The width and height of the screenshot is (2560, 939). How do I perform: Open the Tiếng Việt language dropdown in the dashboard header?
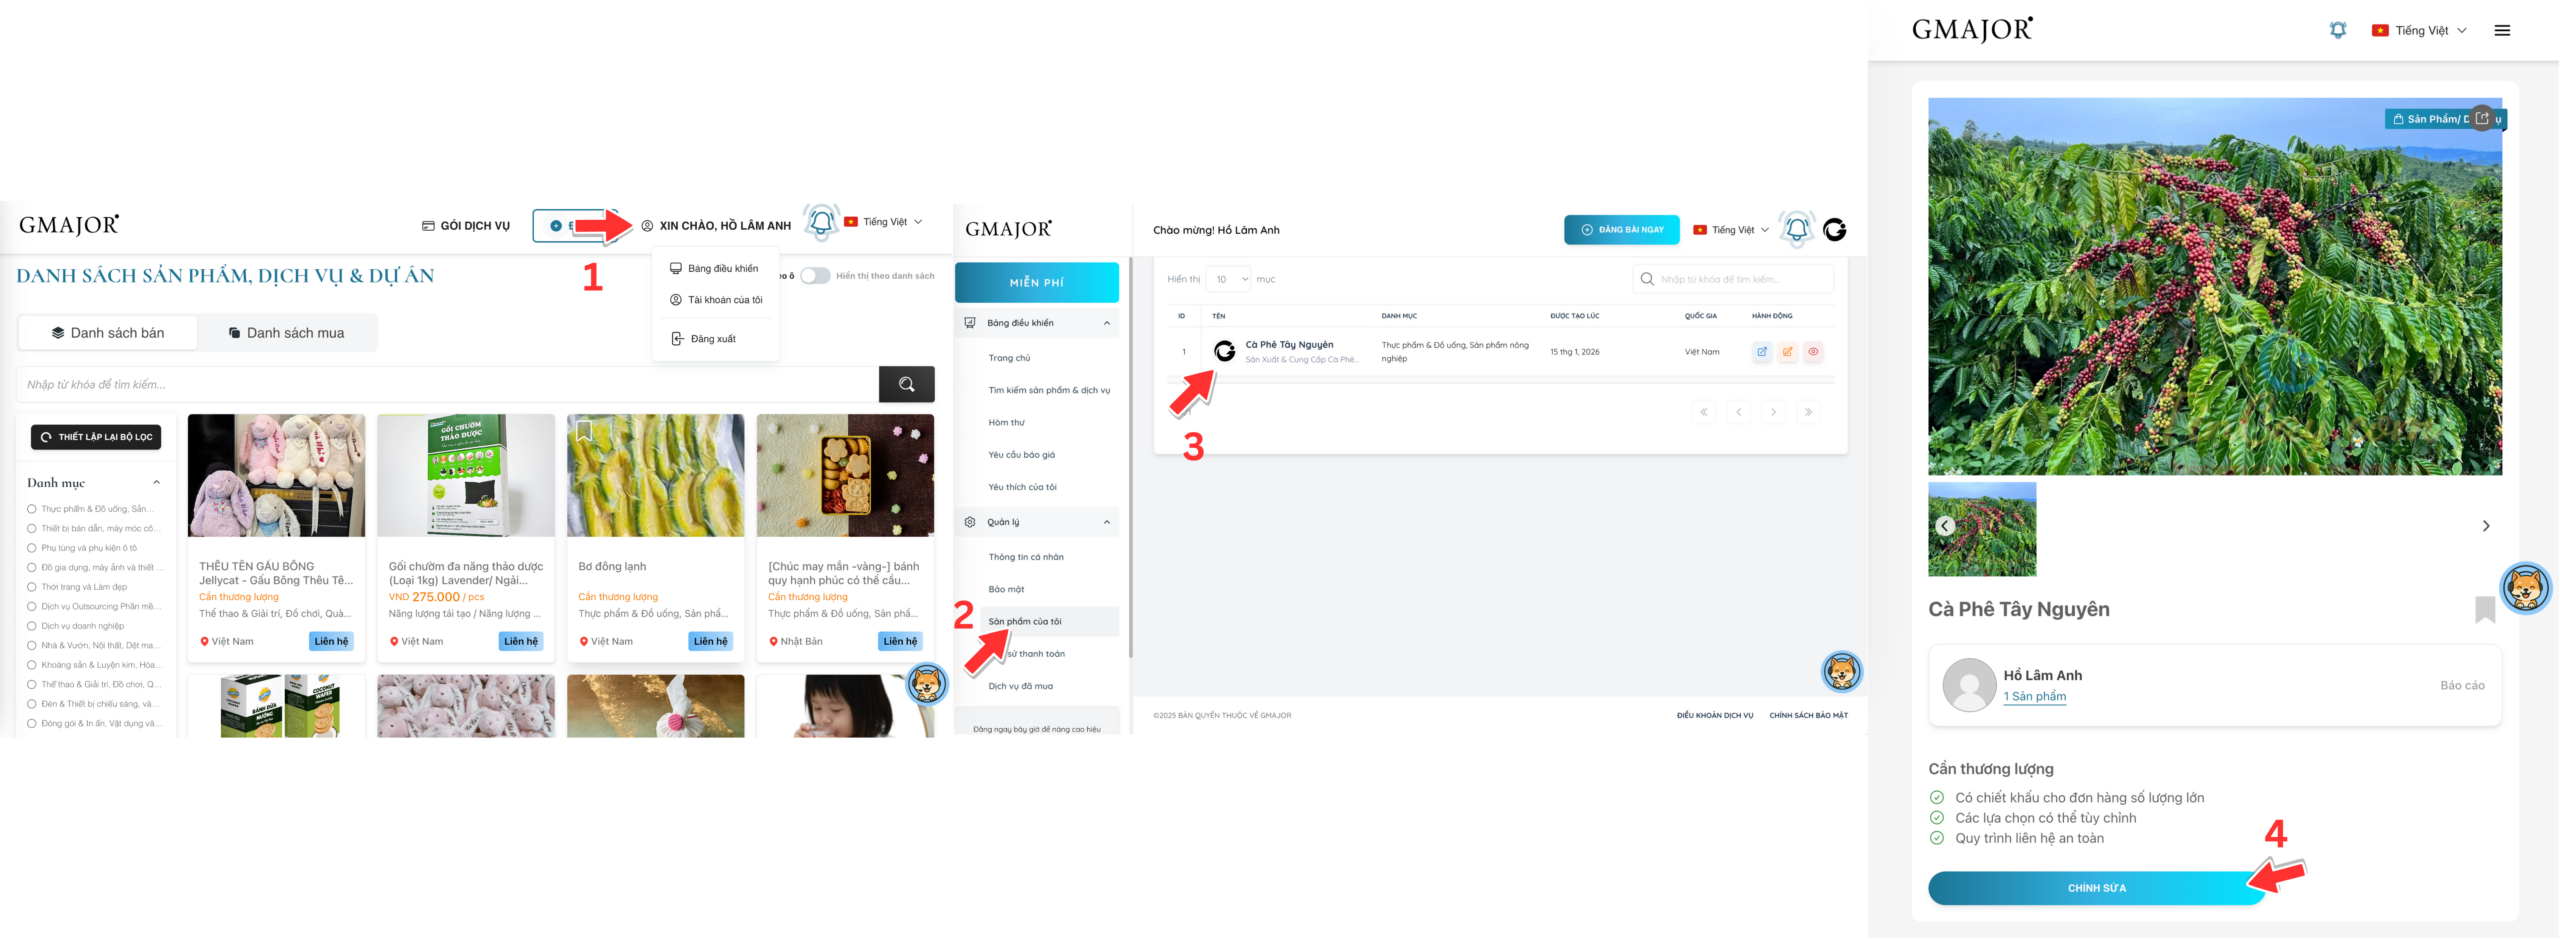(1731, 230)
